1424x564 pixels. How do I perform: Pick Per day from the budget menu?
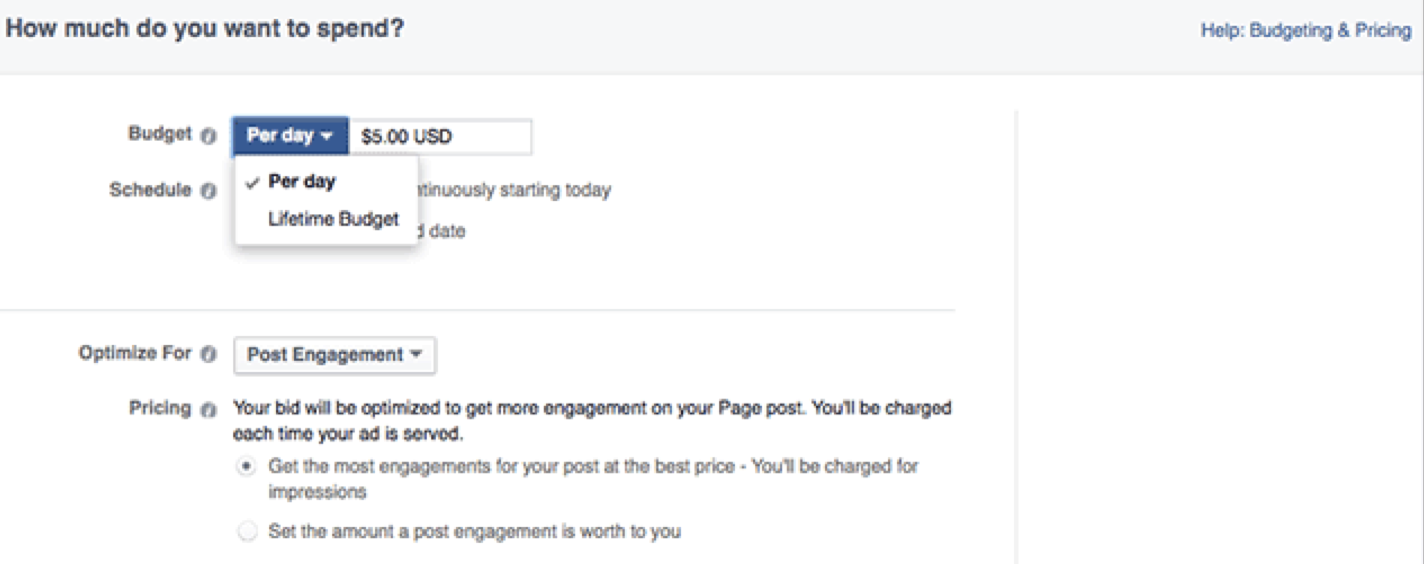[x=302, y=182]
